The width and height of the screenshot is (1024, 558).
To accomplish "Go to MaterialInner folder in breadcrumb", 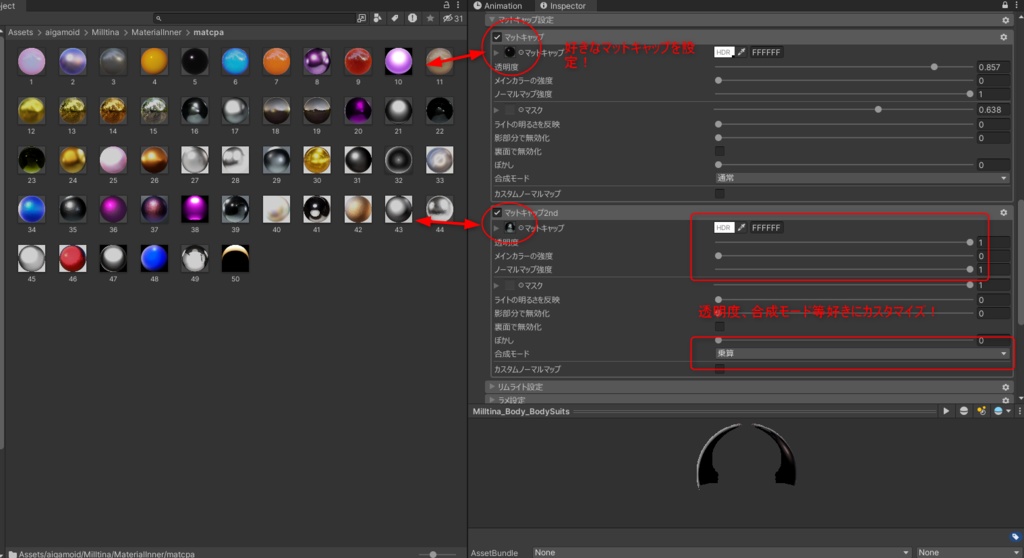I will tap(156, 32).
